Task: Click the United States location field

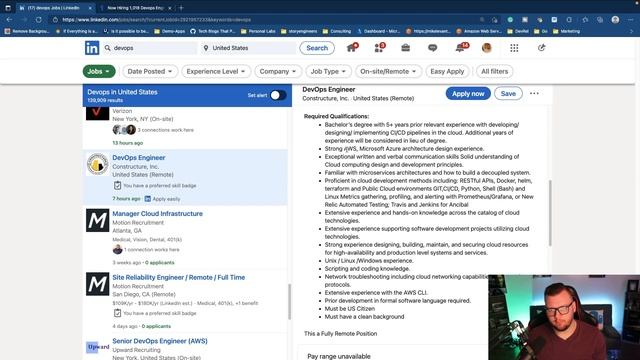Action: click(249, 48)
